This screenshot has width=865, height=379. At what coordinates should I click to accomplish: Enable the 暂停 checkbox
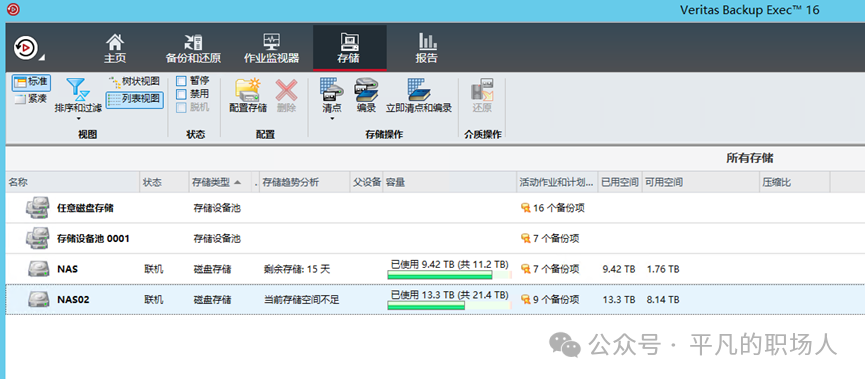(181, 81)
